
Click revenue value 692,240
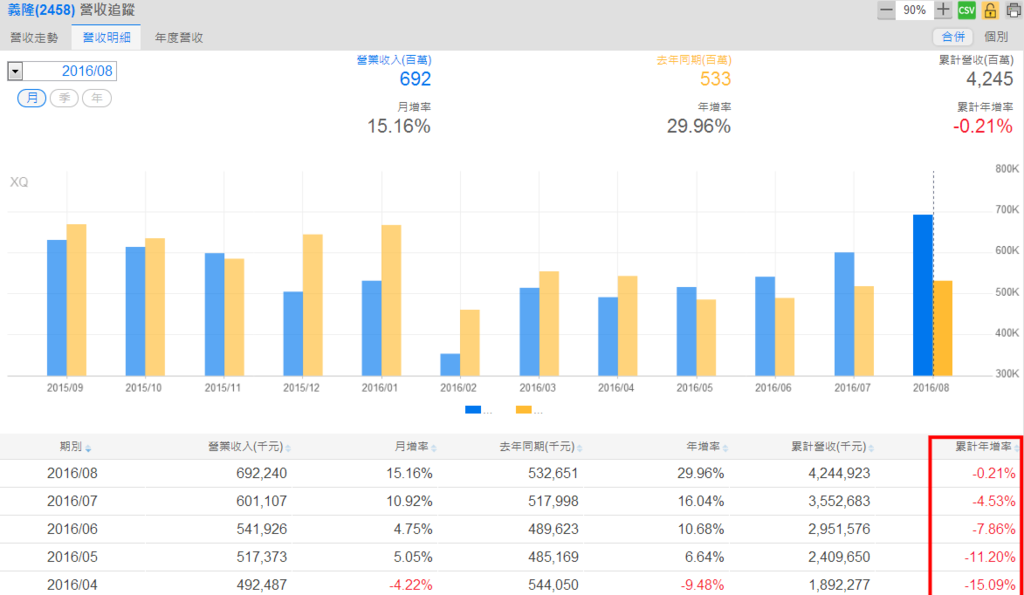(261, 473)
